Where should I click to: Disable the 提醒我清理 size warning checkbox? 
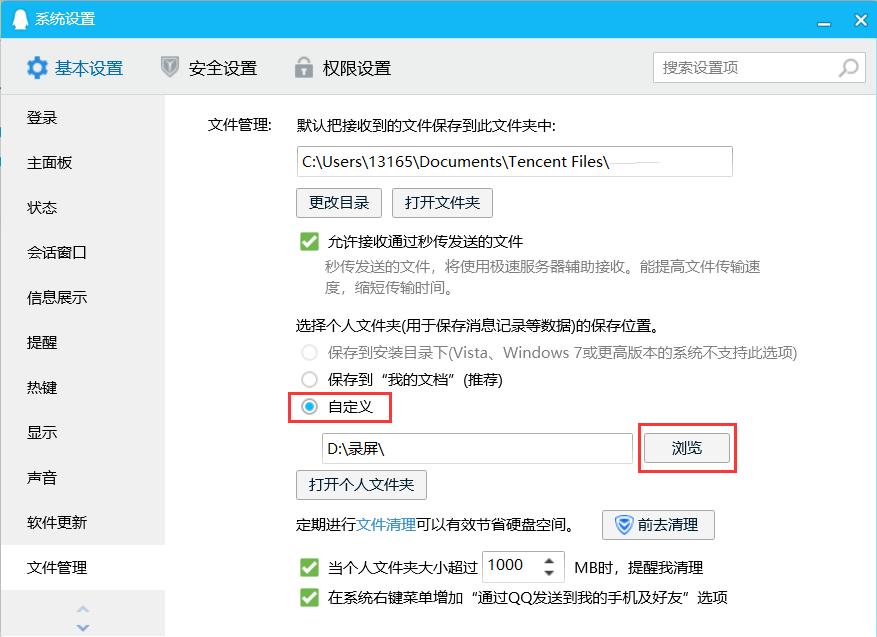pyautogui.click(x=309, y=567)
